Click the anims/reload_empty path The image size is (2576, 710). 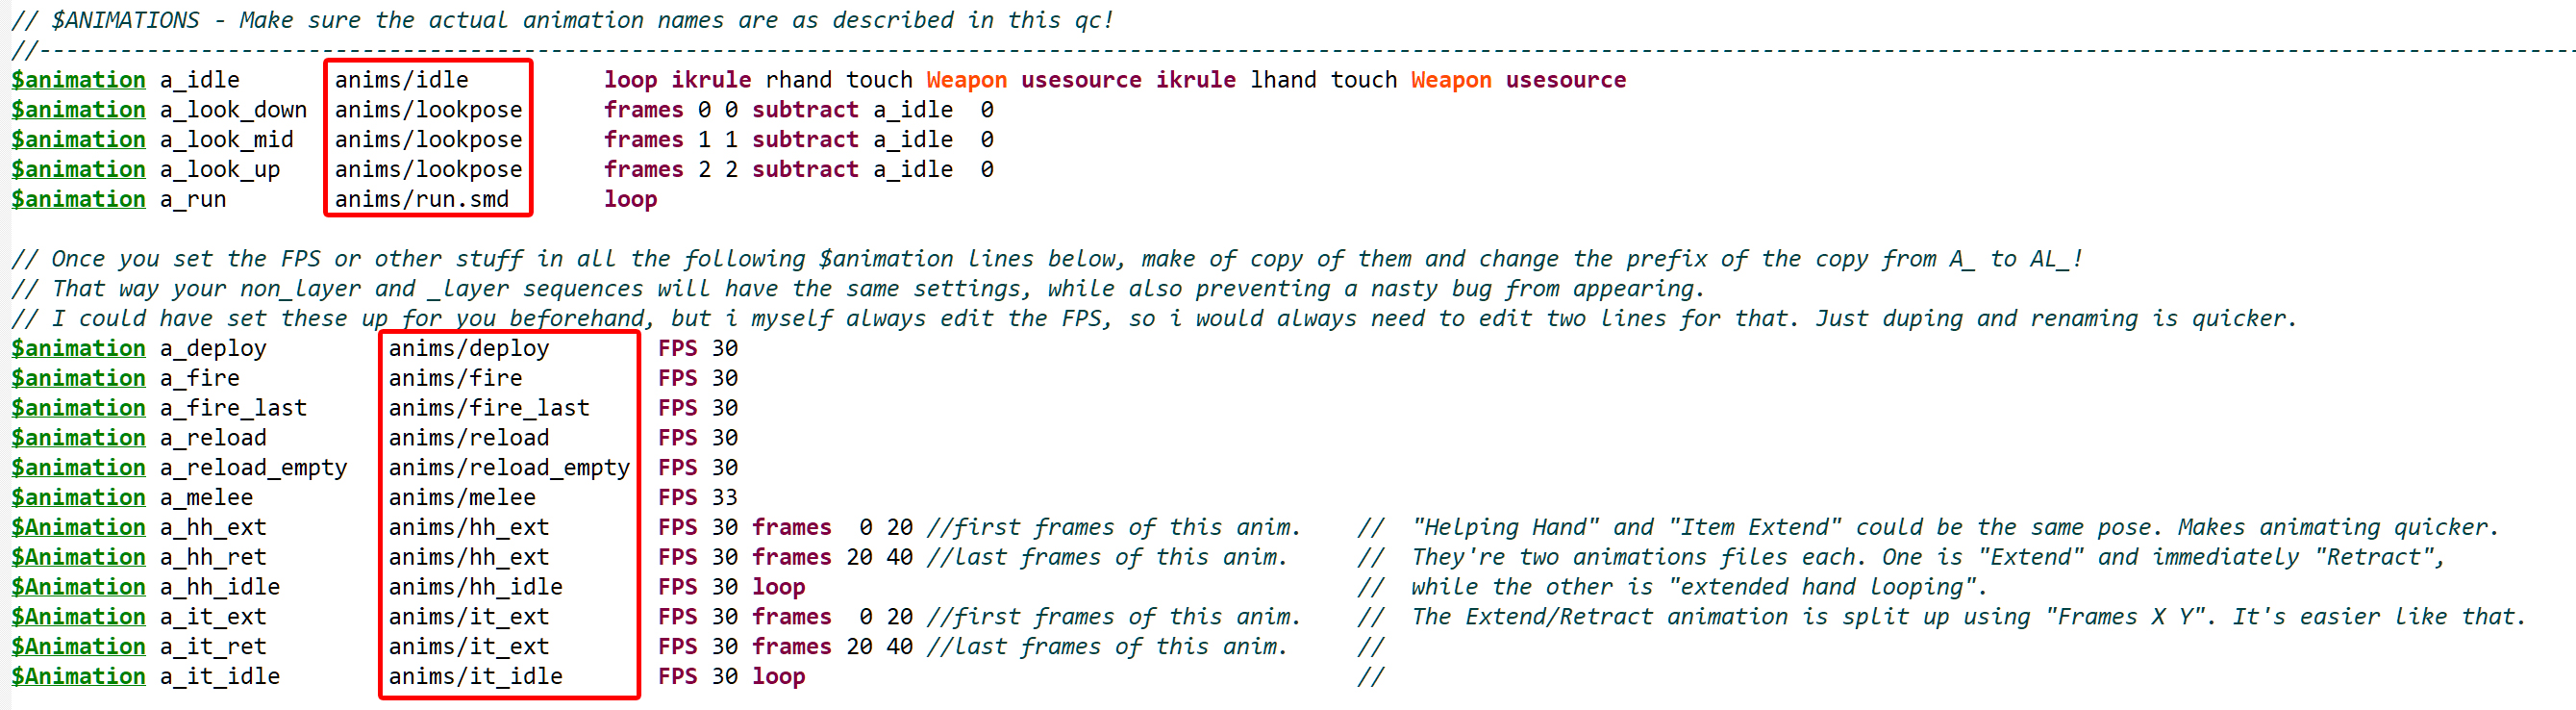509,467
